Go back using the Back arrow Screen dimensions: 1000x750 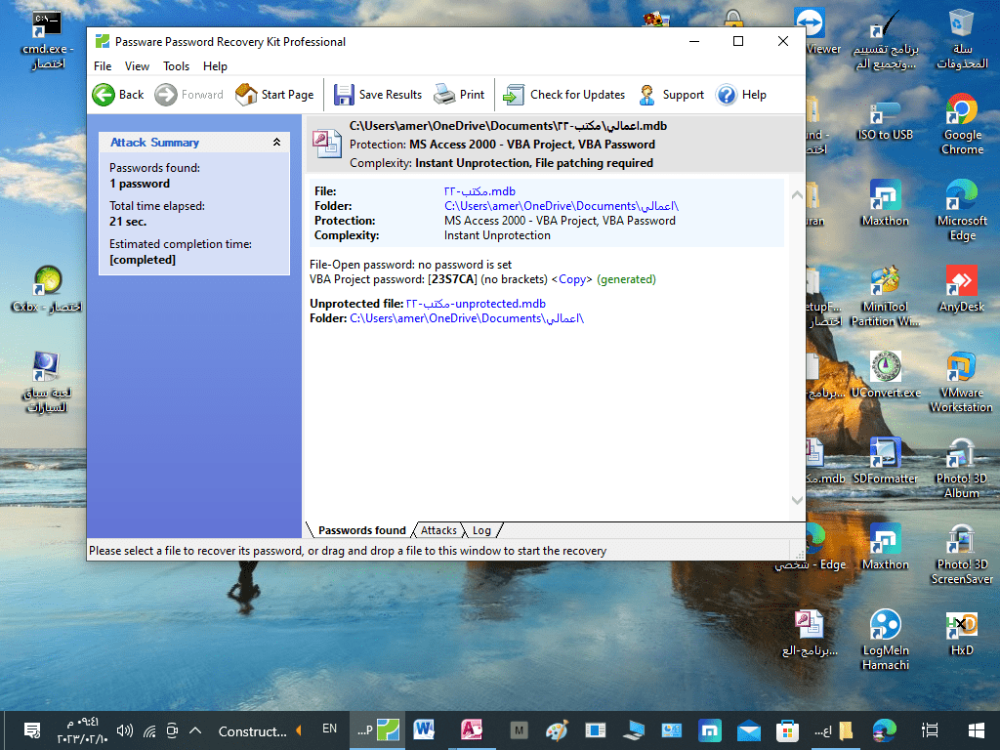click(x=118, y=95)
